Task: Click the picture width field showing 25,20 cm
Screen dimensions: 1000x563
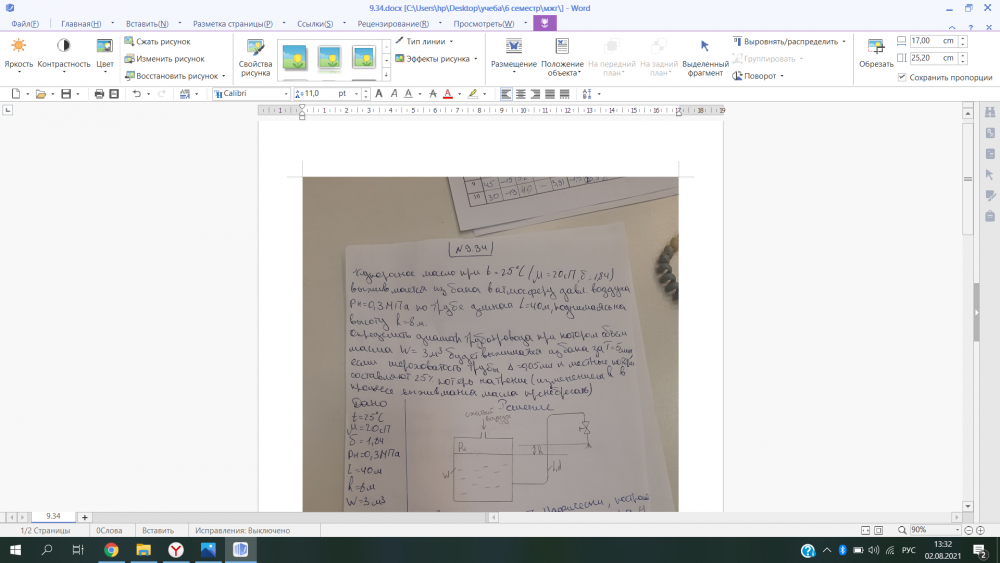Action: click(932, 58)
